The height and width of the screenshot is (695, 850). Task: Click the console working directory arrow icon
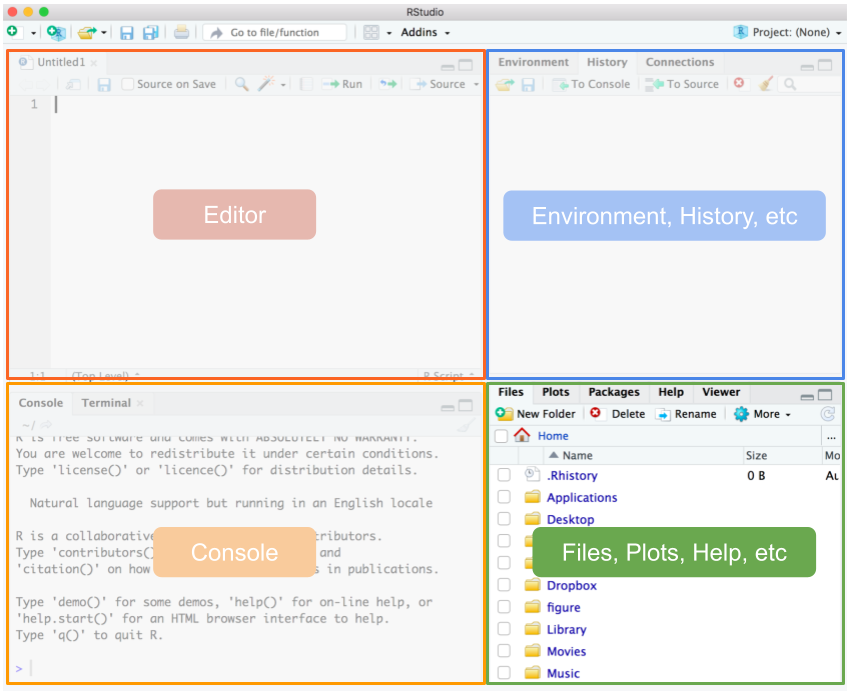pyautogui.click(x=46, y=425)
